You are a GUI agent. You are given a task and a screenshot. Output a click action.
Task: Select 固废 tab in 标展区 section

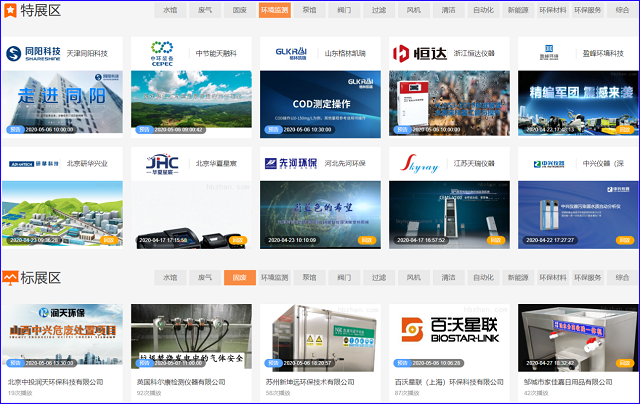[x=239, y=277]
